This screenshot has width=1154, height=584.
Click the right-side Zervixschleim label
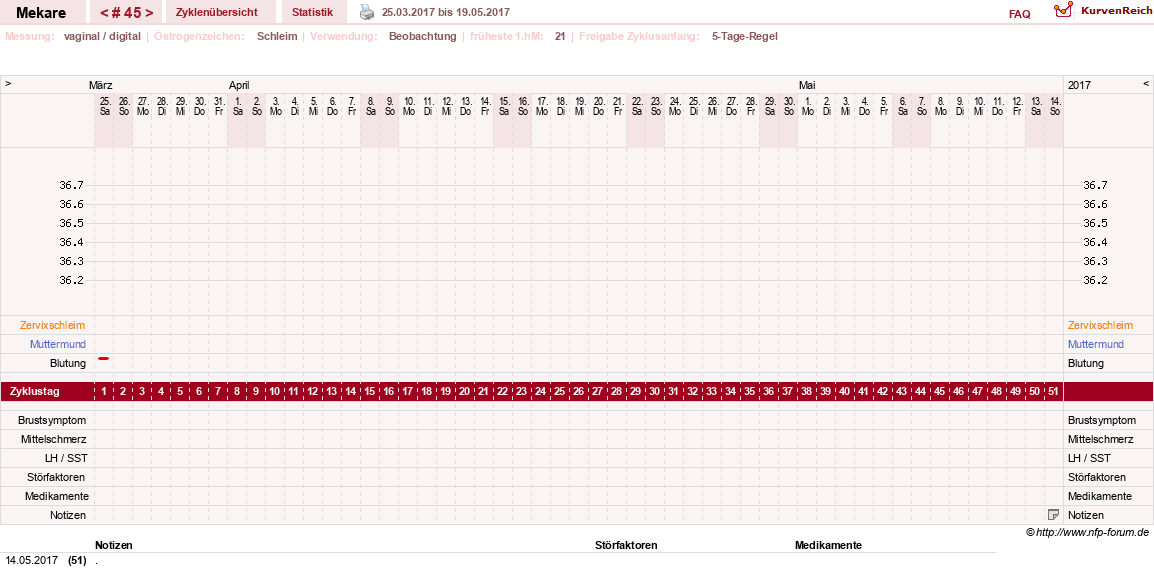(x=1100, y=325)
